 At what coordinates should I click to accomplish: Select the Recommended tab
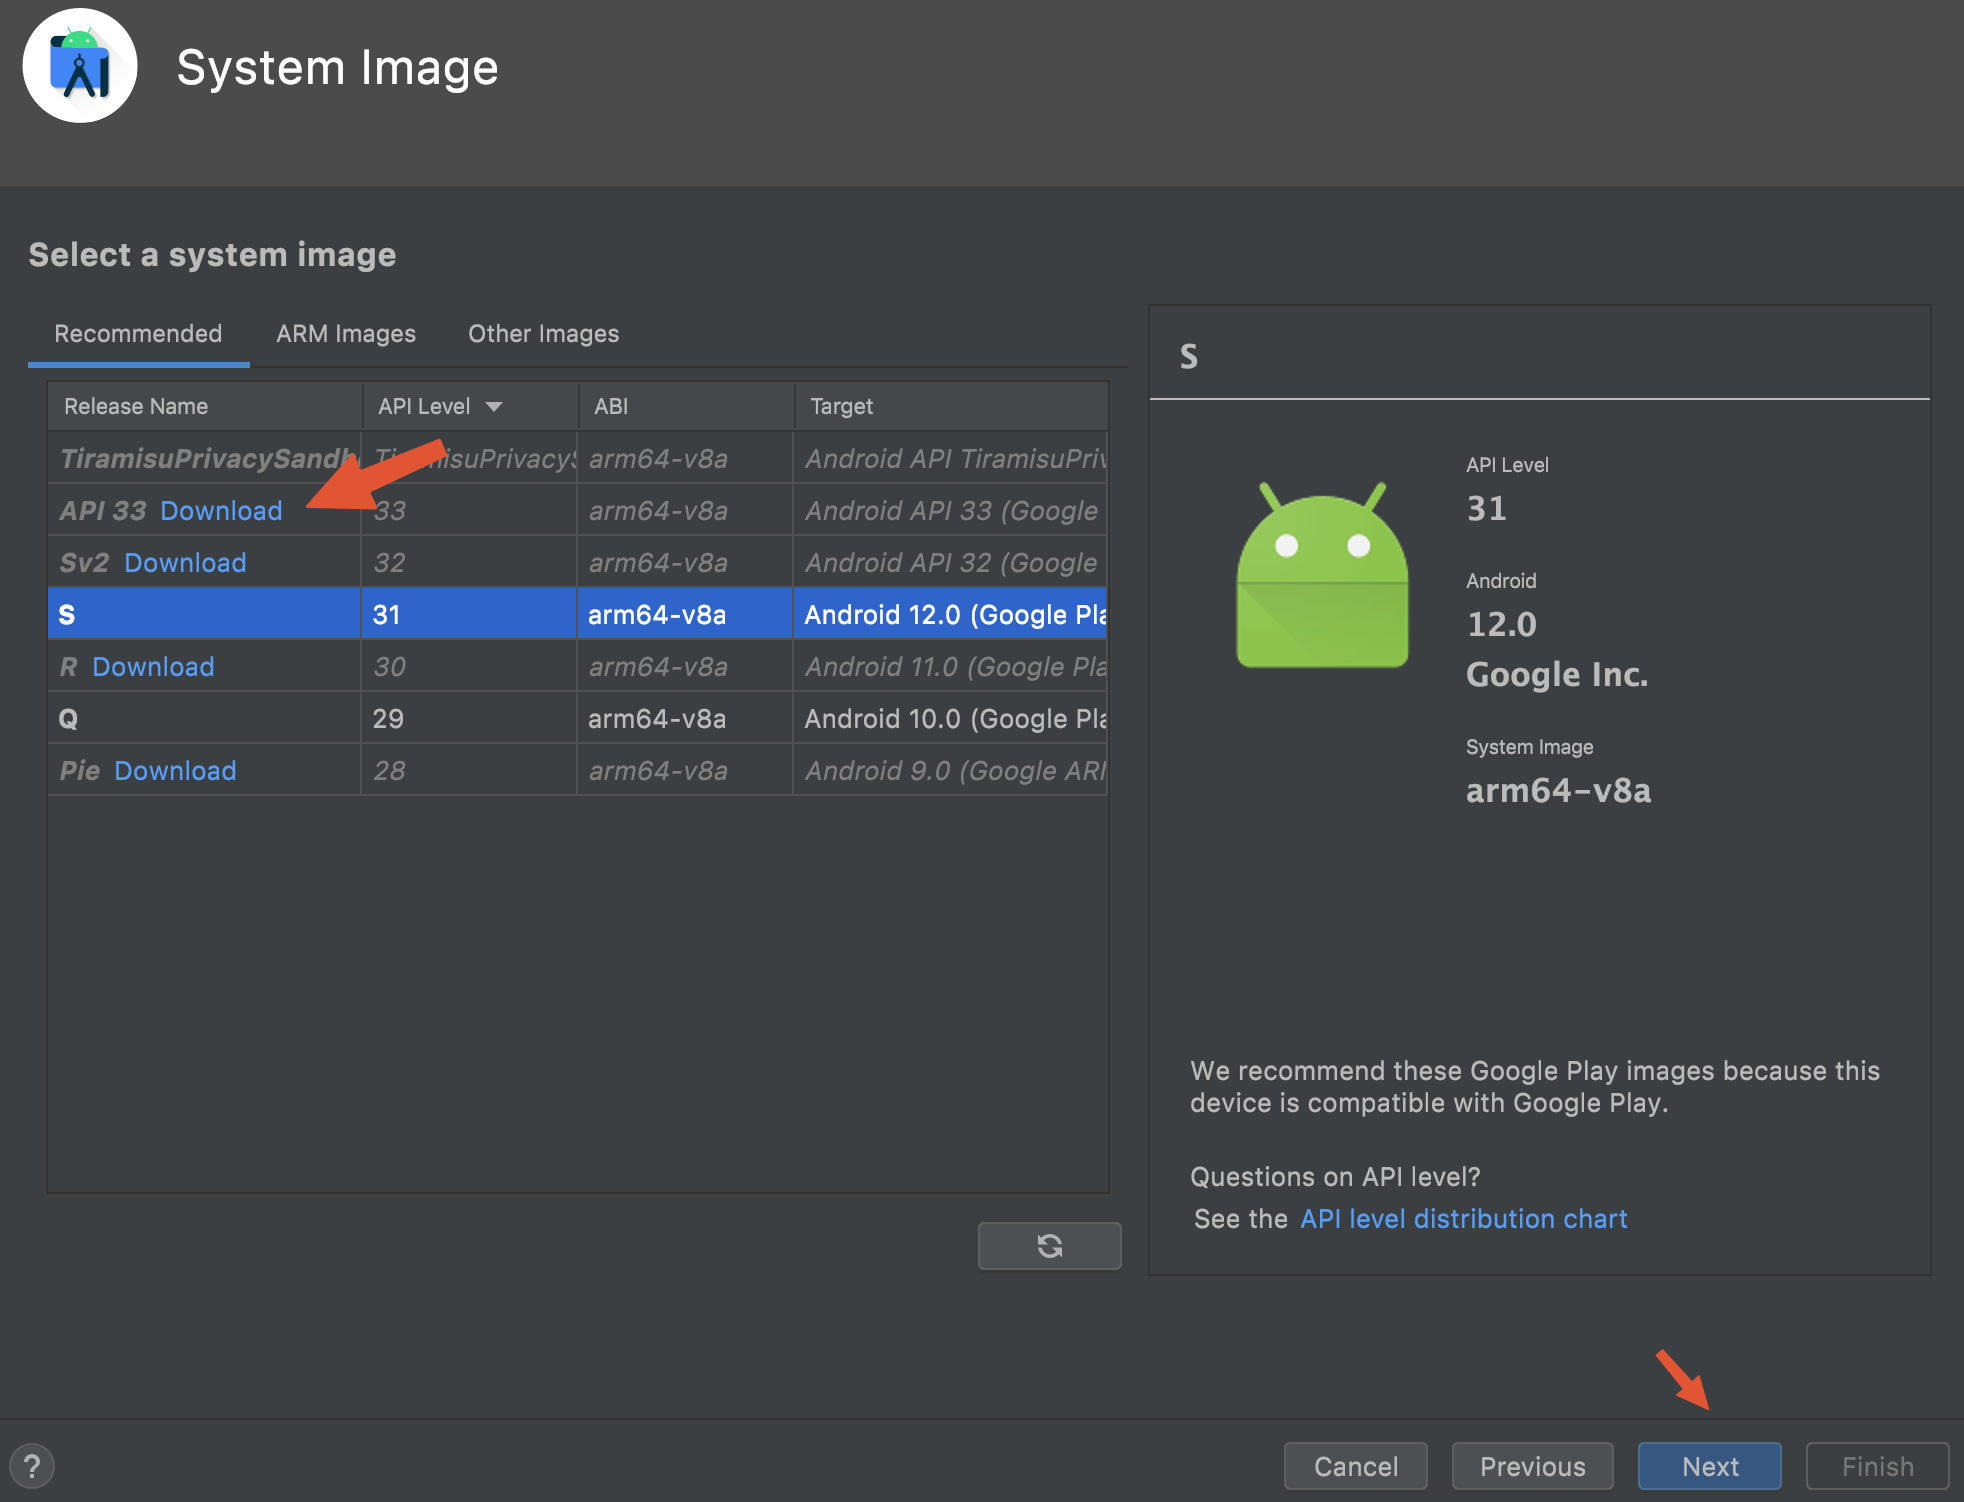coord(138,334)
